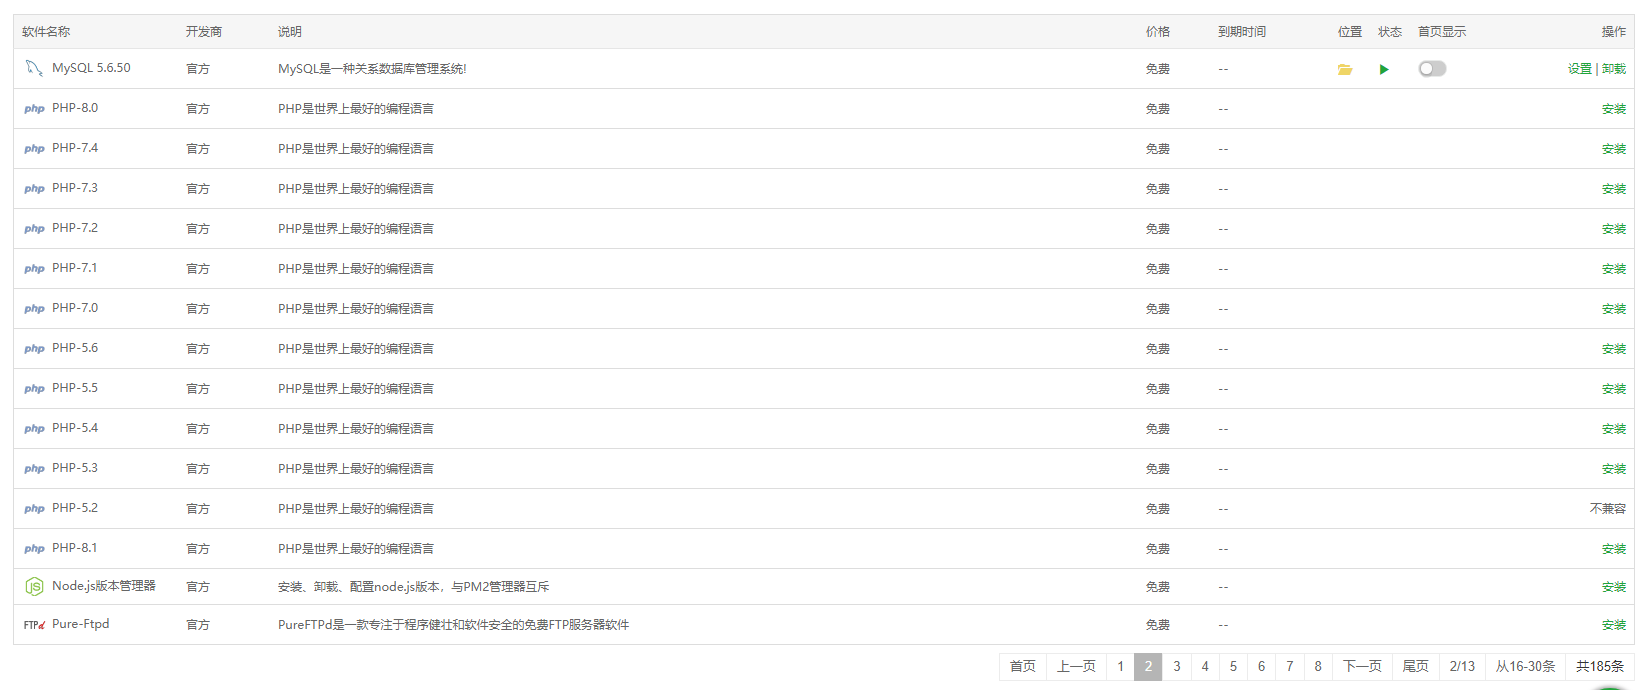Click the PHP-5.6 php logo icon

[34, 349]
